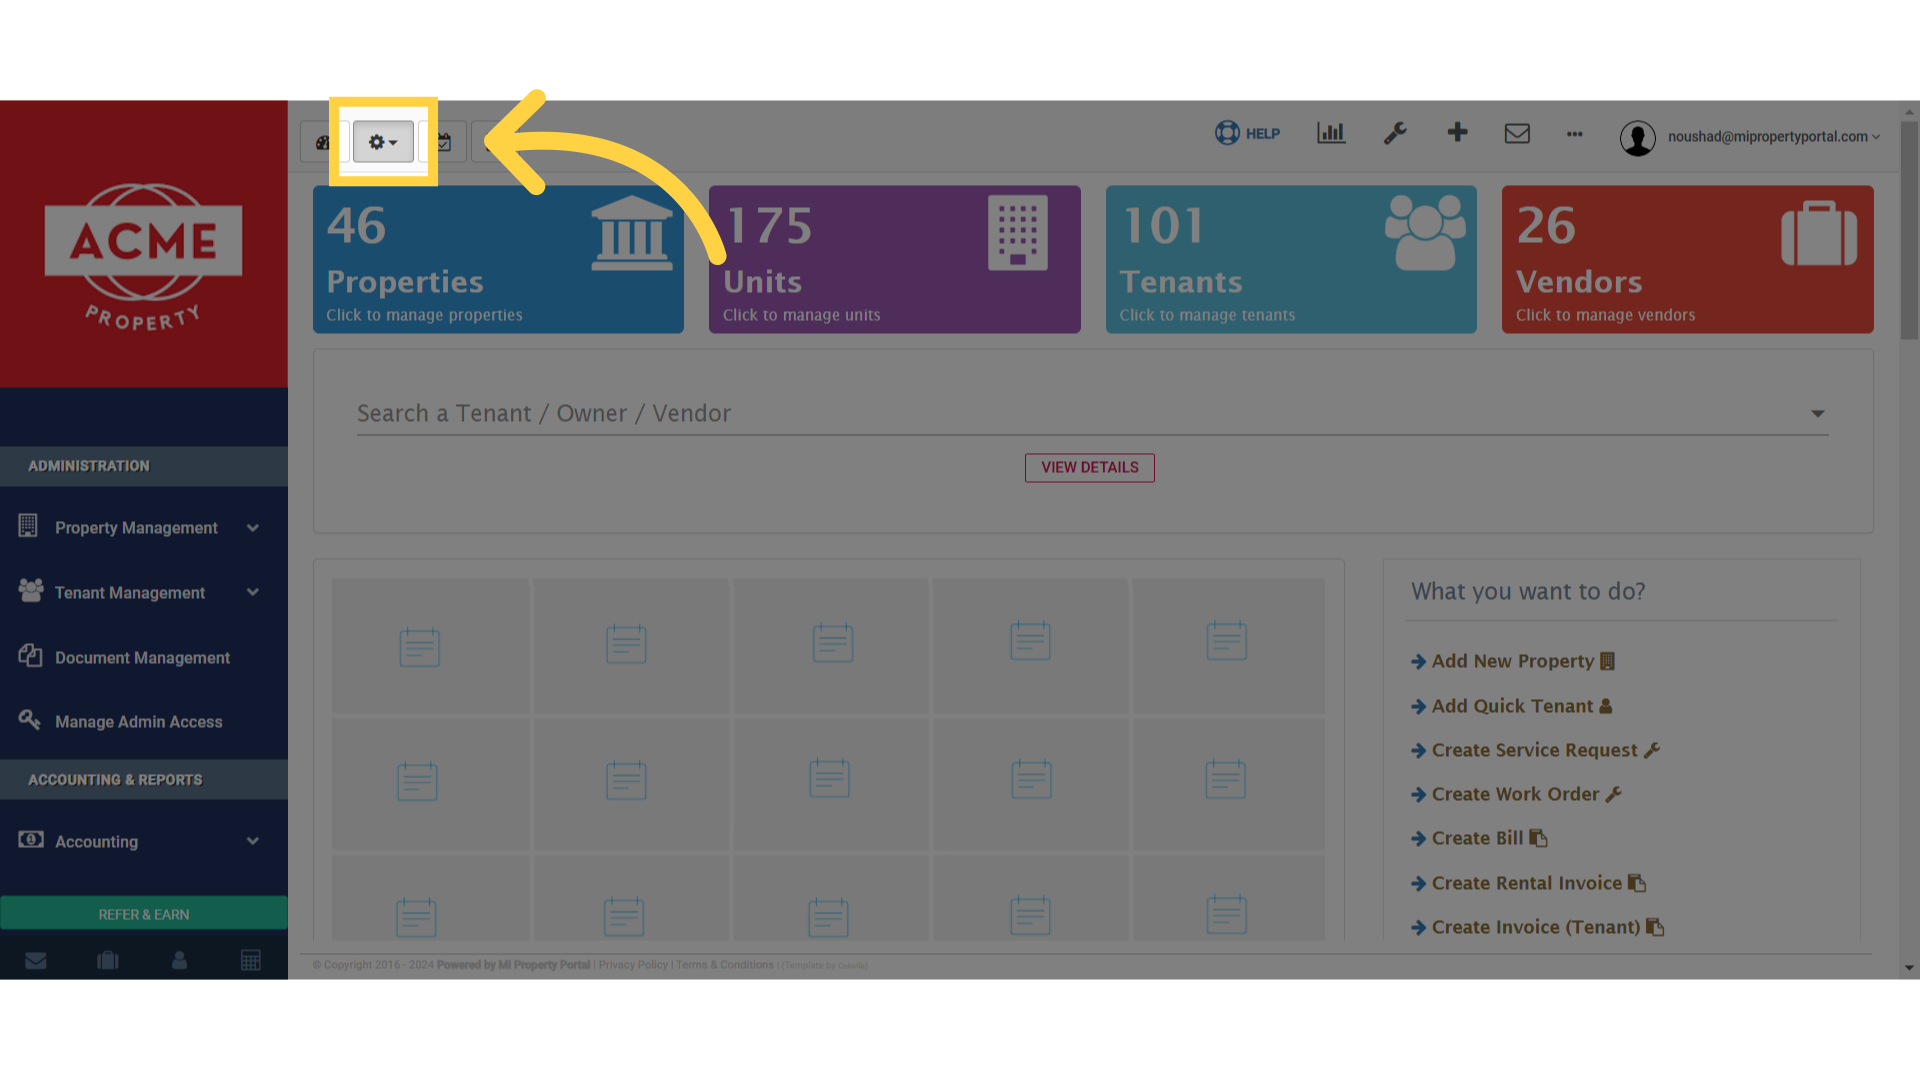Open the three-dots more options icon
The image size is (1920, 1080).
(1575, 134)
